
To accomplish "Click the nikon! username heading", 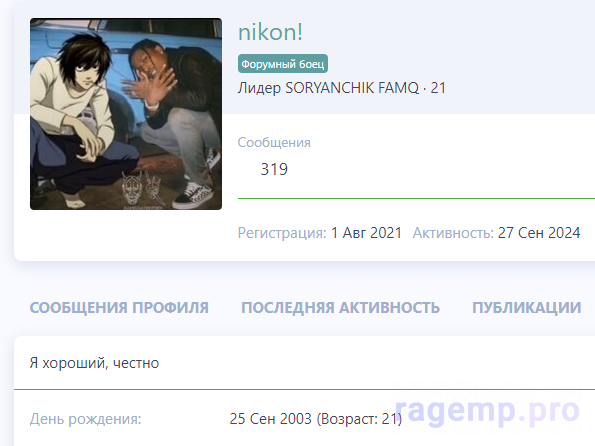I will point(270,32).
